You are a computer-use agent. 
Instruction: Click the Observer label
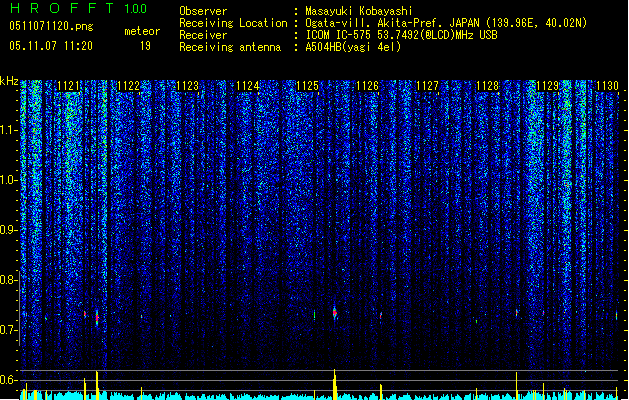click(203, 11)
